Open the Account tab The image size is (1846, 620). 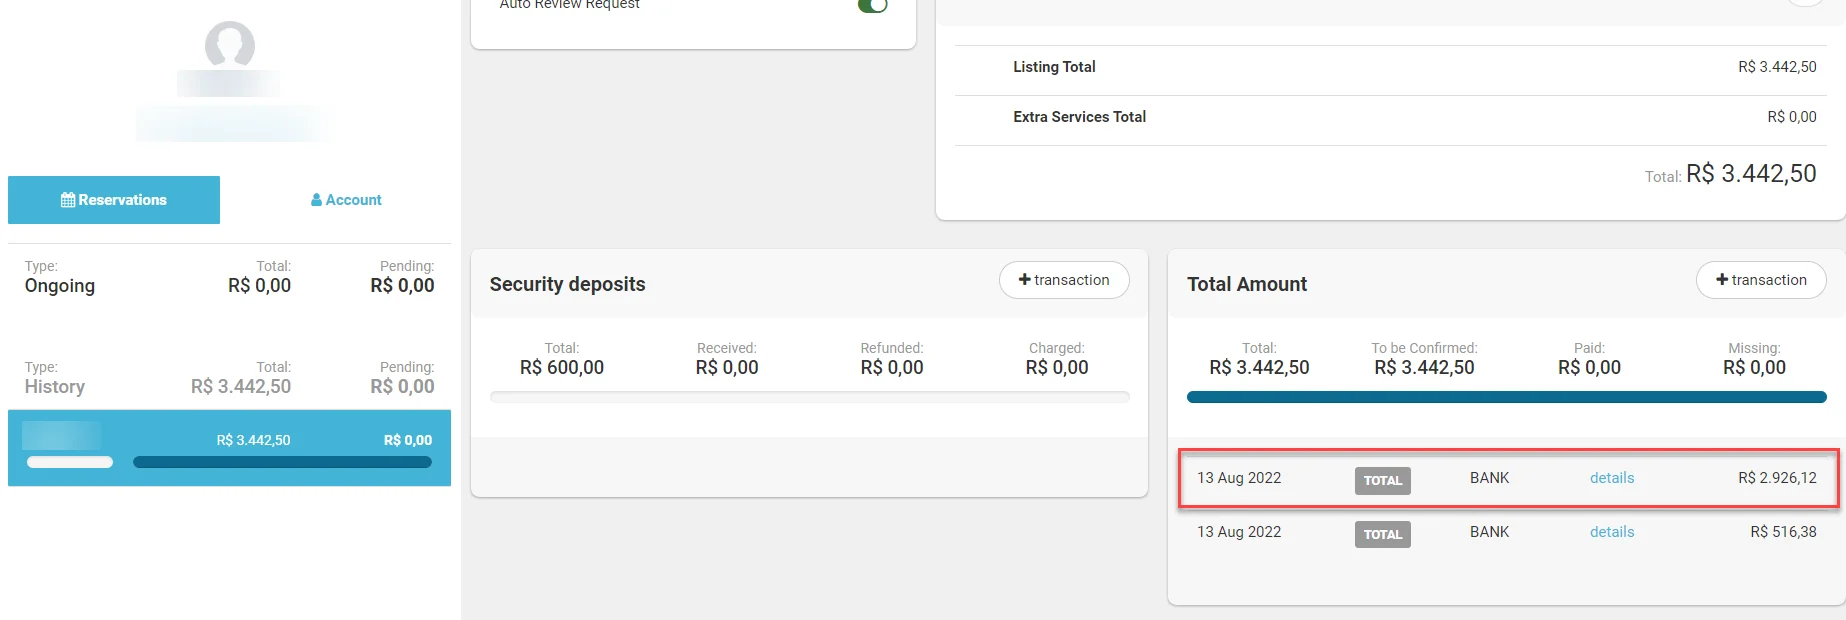(346, 200)
